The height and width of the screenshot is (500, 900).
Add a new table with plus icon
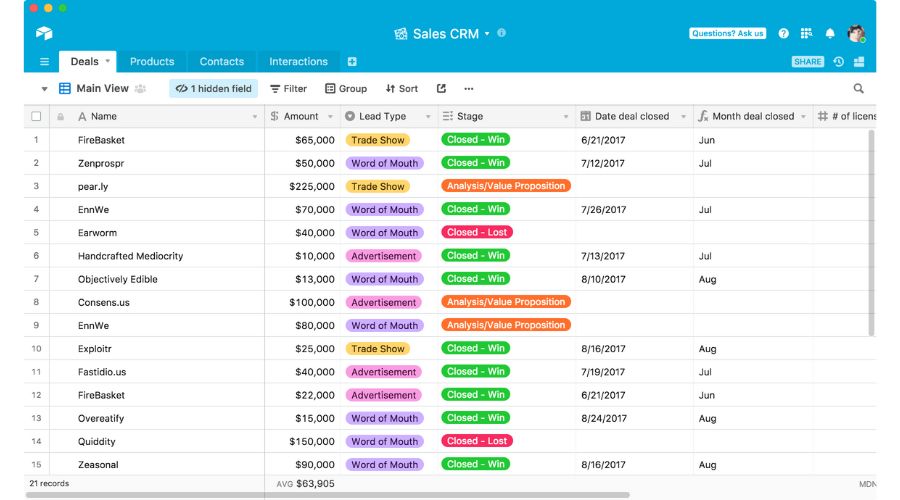pos(352,61)
